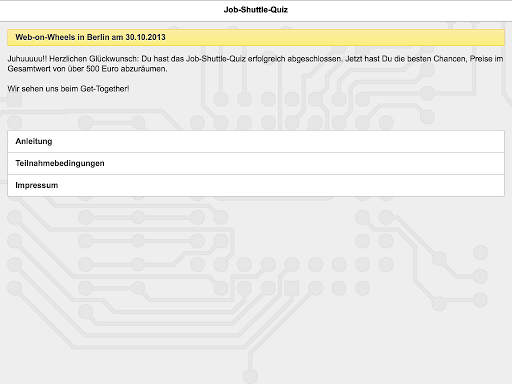The height and width of the screenshot is (384, 512).
Task: Click the date 30.10.2013 in banner
Action: [x=145, y=37]
